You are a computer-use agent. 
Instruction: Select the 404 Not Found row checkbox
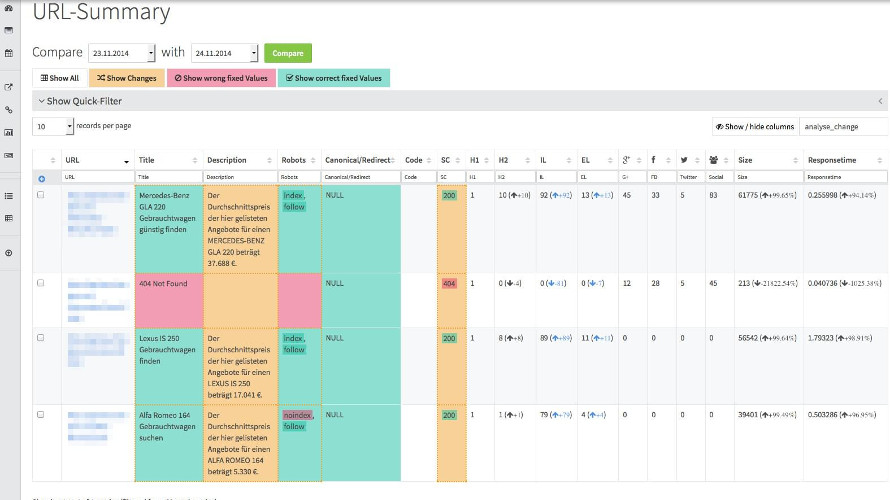40,283
